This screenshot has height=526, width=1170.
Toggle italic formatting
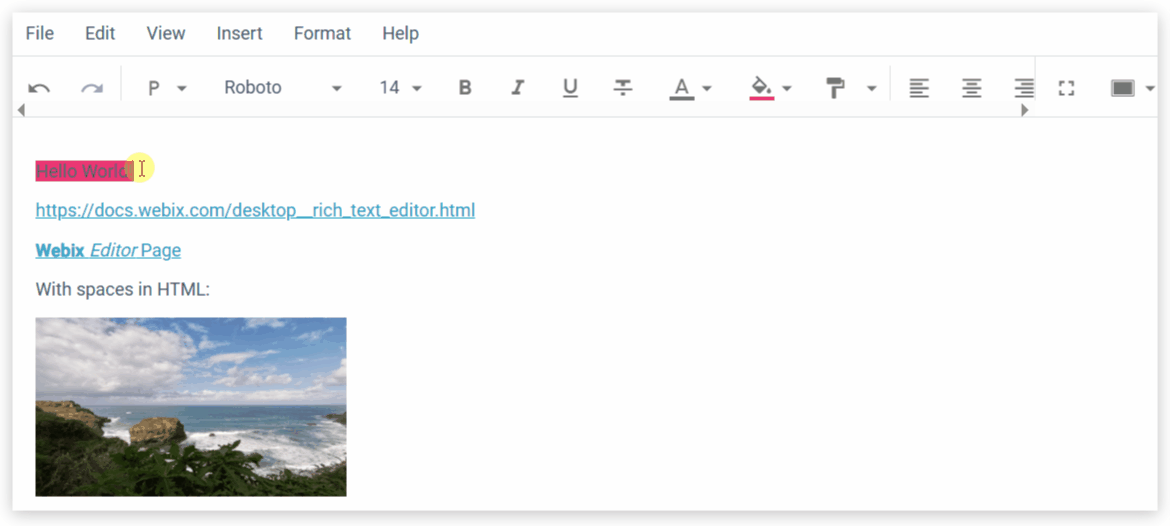[x=517, y=88]
